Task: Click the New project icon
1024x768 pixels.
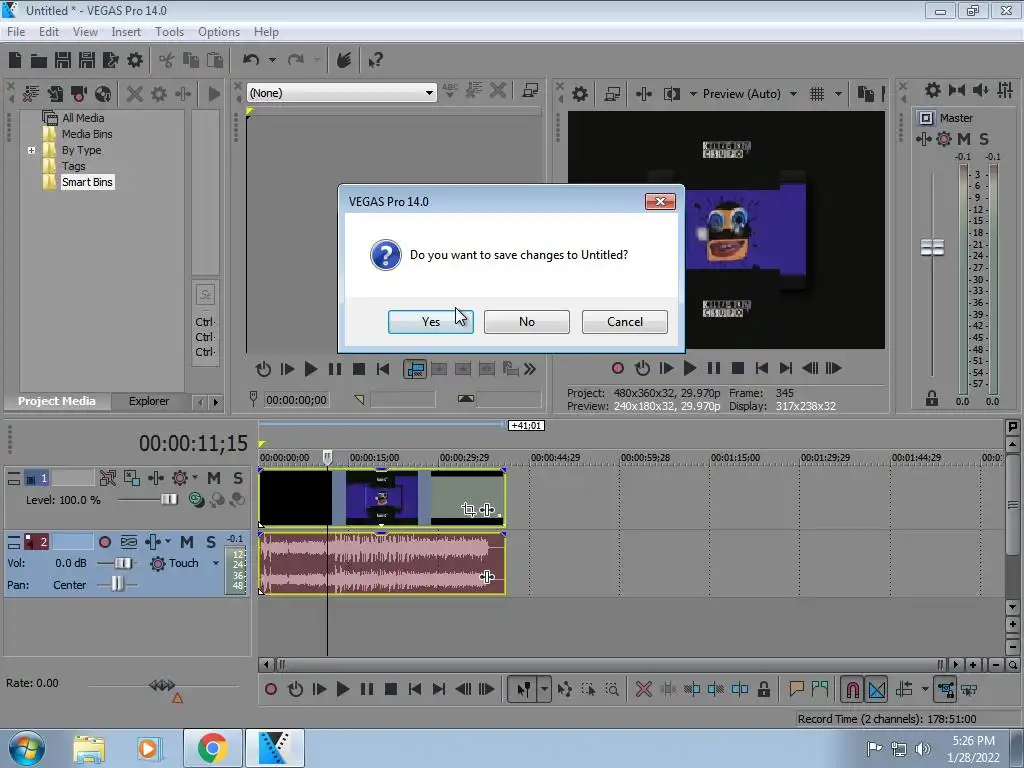Action: click(x=15, y=60)
